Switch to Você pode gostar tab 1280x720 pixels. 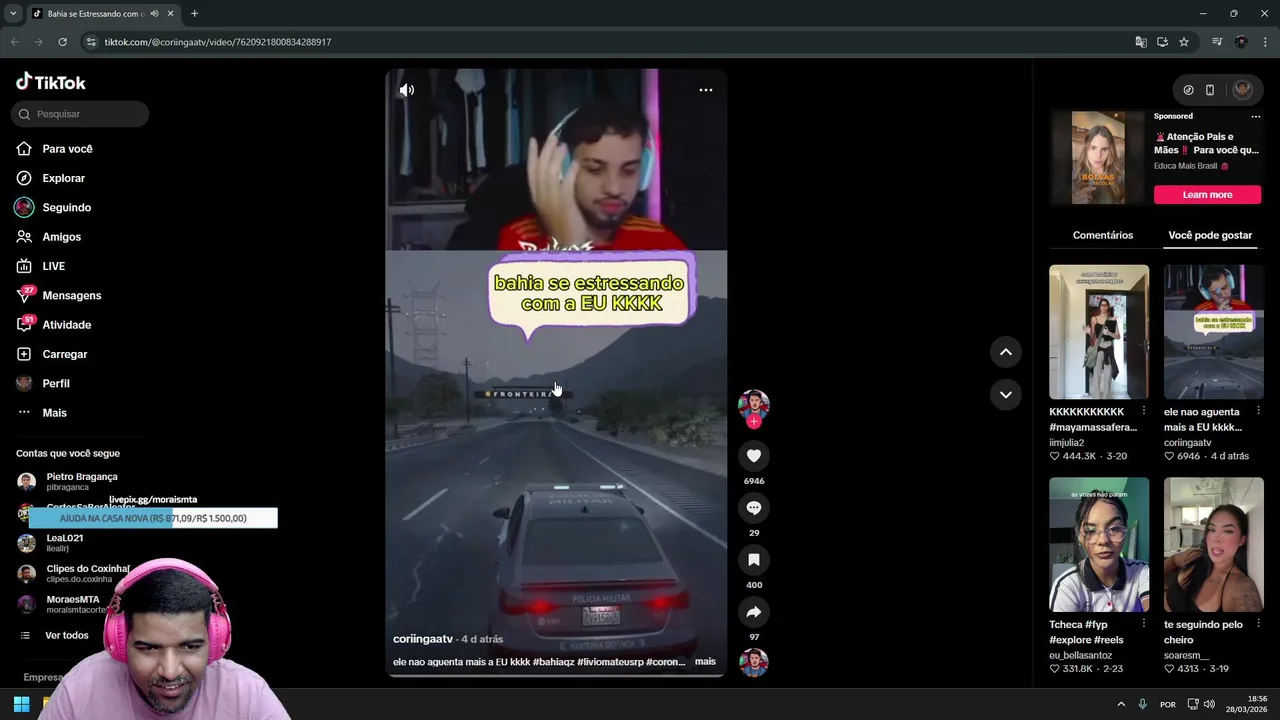click(x=1210, y=235)
